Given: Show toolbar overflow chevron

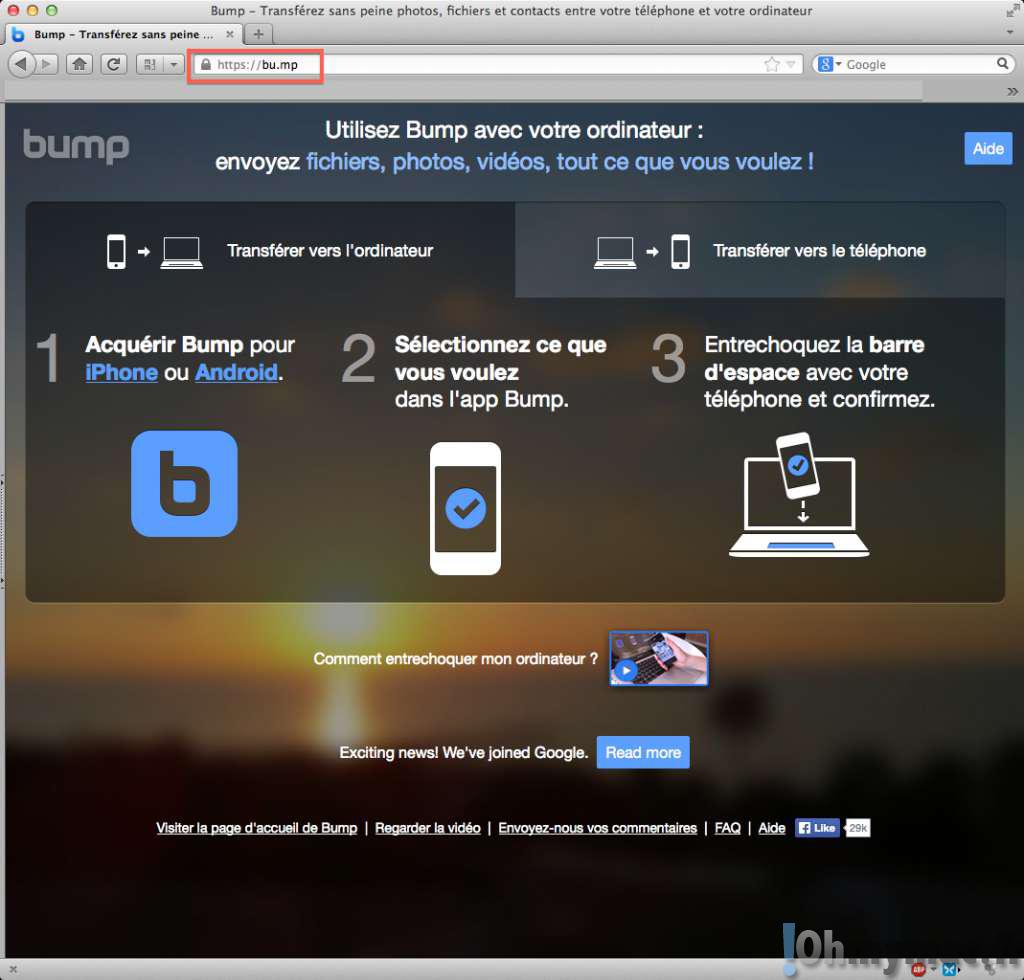Looking at the screenshot, I should click(x=1012, y=91).
